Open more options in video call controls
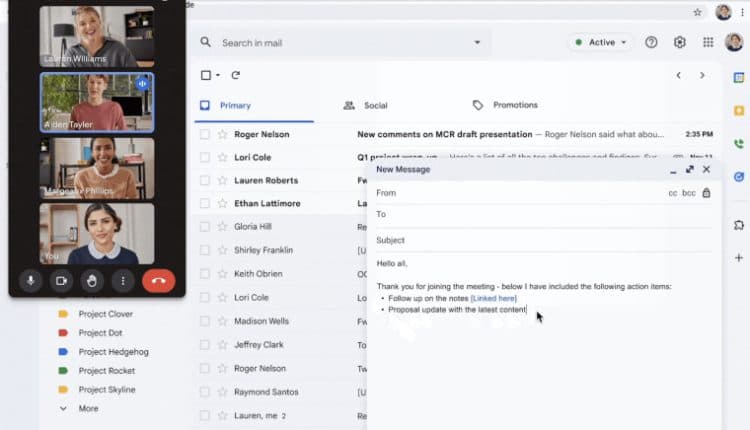 [x=123, y=281]
